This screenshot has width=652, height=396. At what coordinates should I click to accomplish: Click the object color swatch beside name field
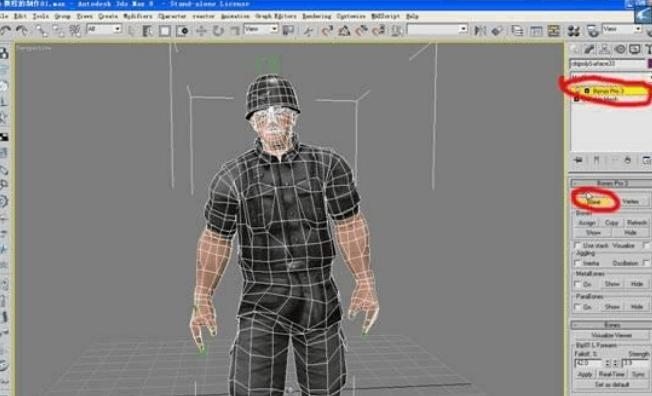point(650,64)
